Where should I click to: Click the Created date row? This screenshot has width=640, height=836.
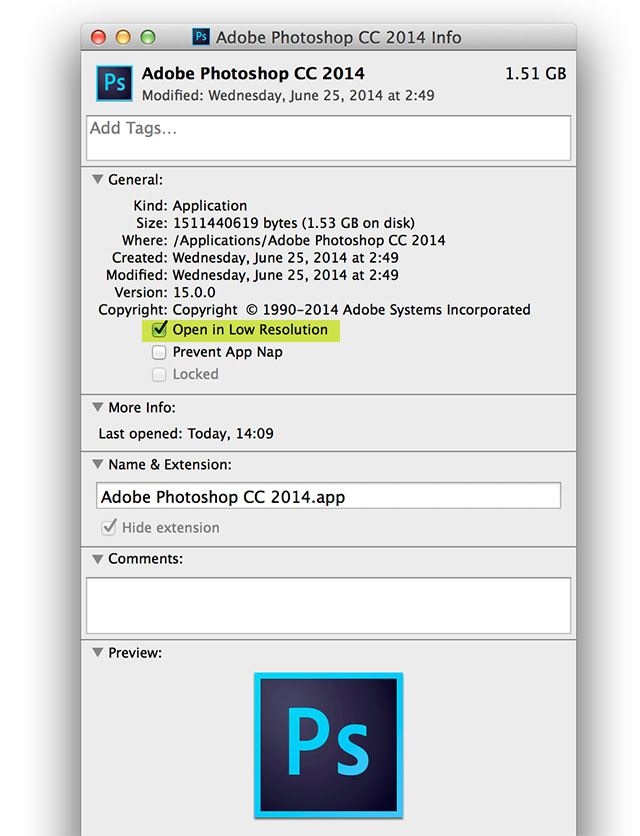point(255,258)
